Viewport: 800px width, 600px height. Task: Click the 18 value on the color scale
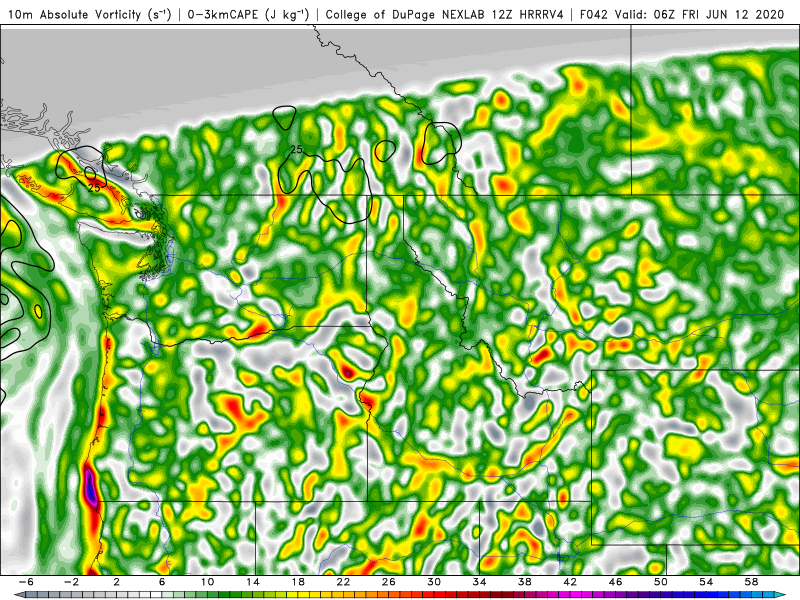[298, 582]
